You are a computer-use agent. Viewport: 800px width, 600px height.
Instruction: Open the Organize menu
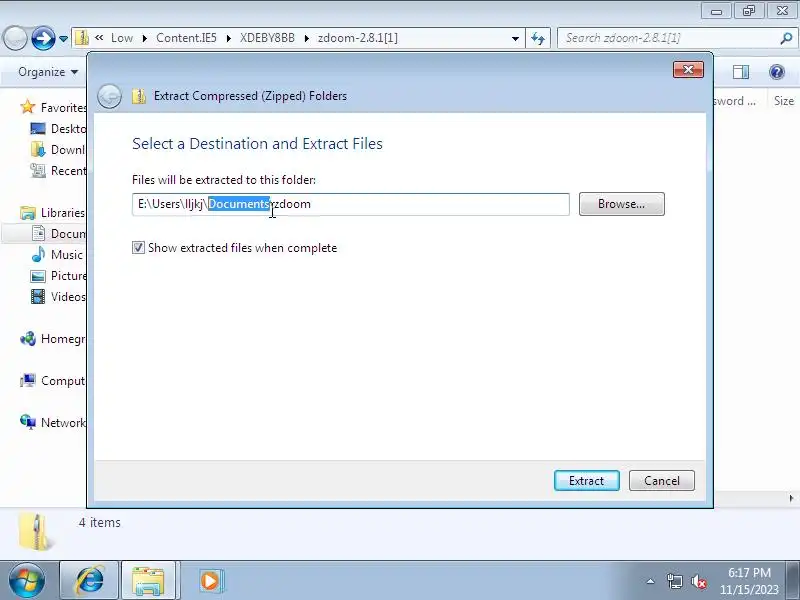click(x=48, y=72)
